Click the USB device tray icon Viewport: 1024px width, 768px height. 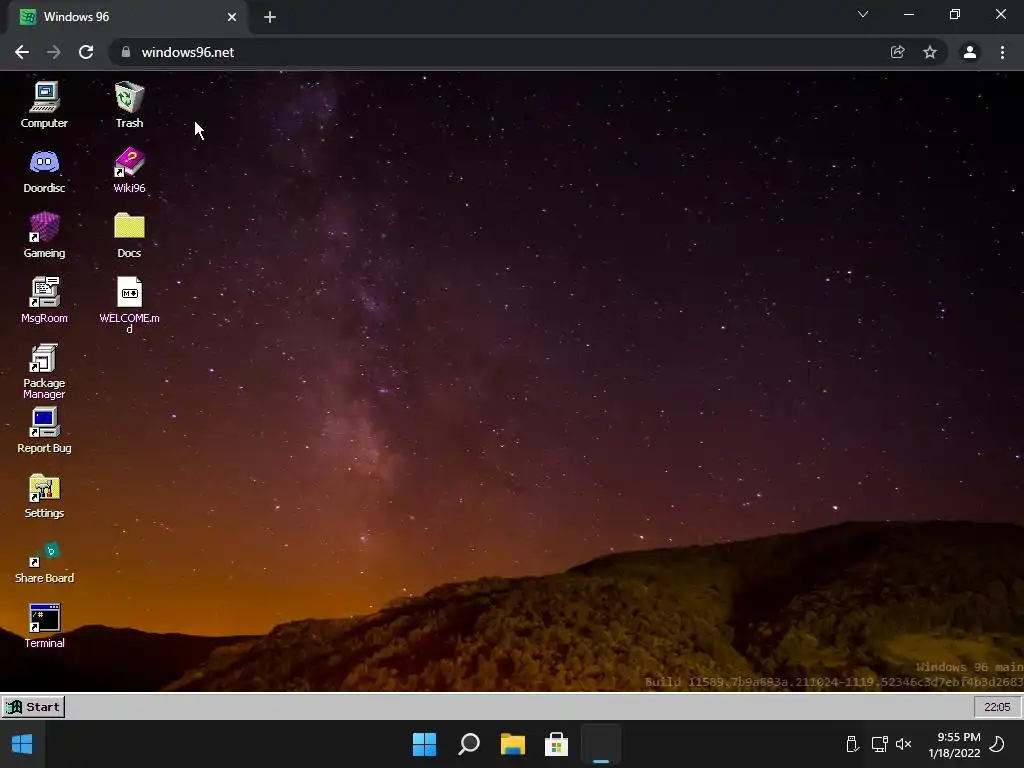click(x=852, y=744)
